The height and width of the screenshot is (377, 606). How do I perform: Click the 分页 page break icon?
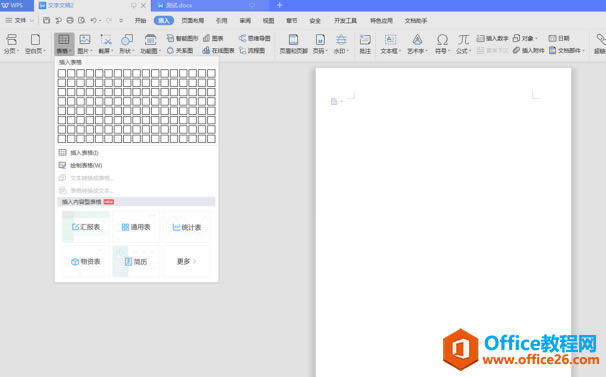click(x=11, y=39)
